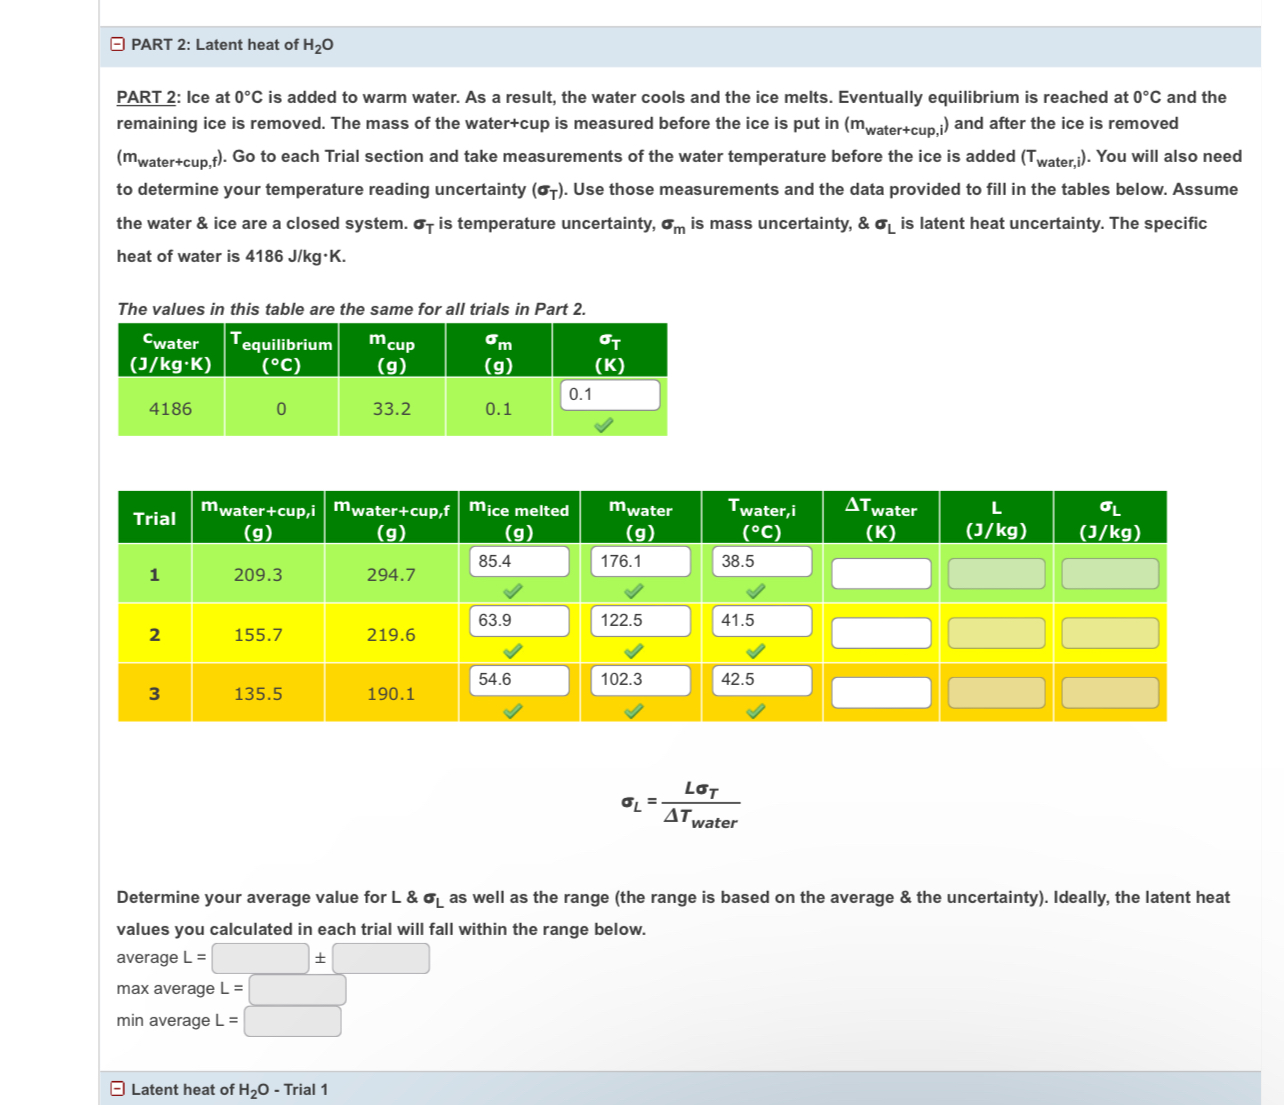Image resolution: width=1284 pixels, height=1105 pixels.
Task: Click checkmark under Trial 1 ice melted 85.4
Action: [x=512, y=591]
